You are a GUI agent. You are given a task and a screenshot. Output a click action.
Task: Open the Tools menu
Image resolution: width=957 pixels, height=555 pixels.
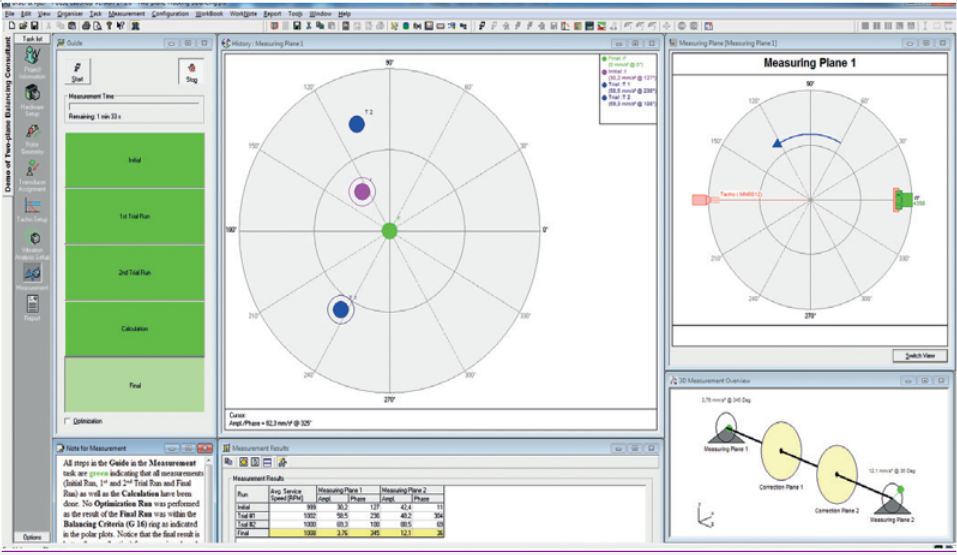coord(295,13)
